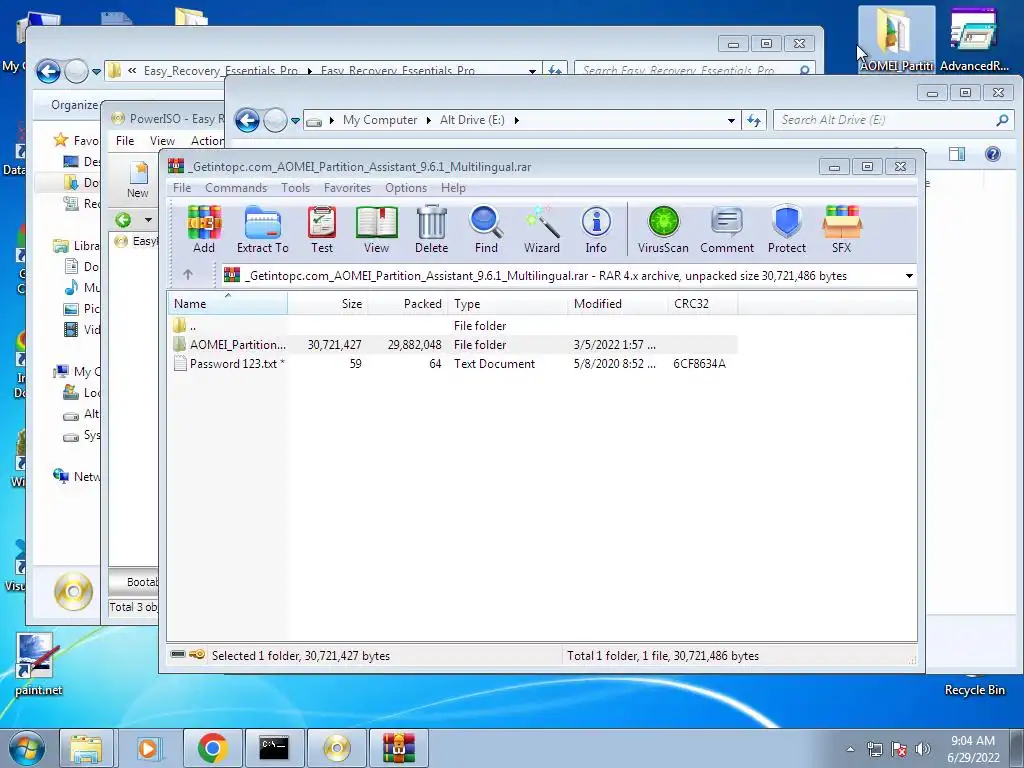Open PowerISO back button dropdown arrow
The width and height of the screenshot is (1024, 768).
click(x=148, y=220)
